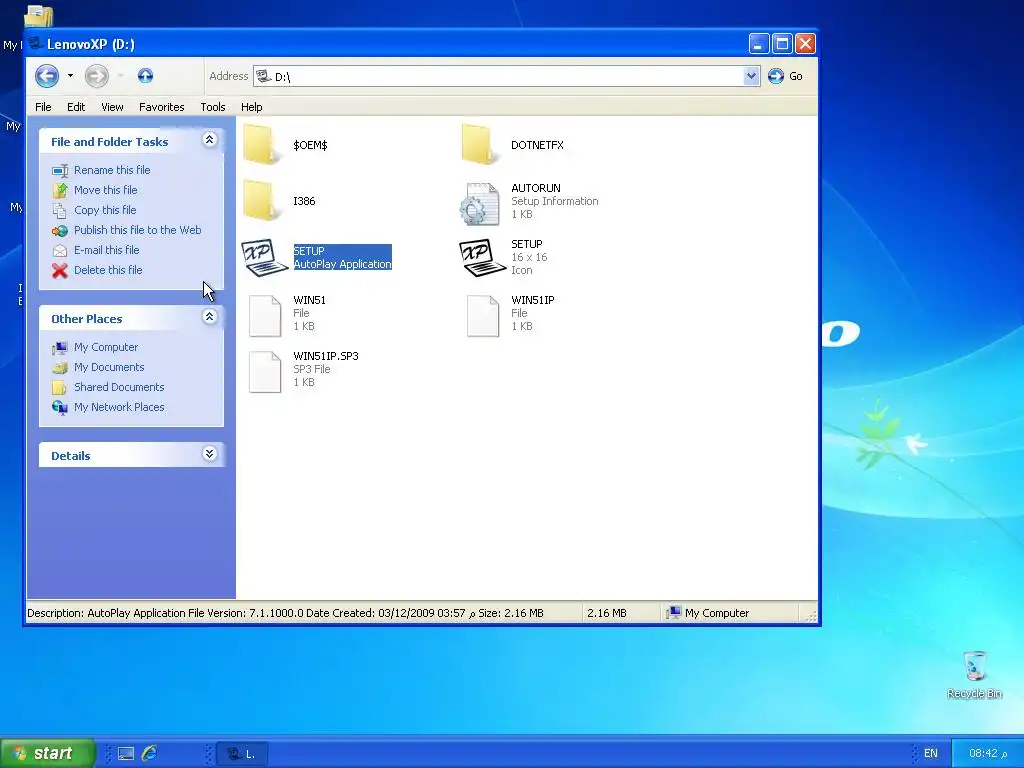The width and height of the screenshot is (1024, 768).
Task: Go up one folder level
Action: pyautogui.click(x=145, y=76)
